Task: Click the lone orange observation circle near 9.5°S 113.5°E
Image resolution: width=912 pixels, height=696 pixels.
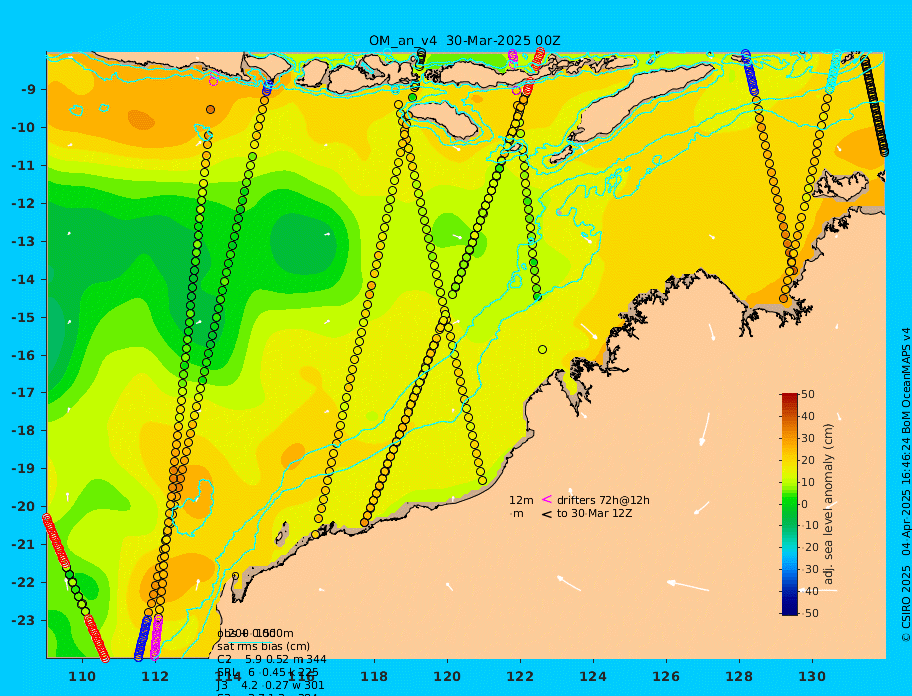Action: pos(211,109)
